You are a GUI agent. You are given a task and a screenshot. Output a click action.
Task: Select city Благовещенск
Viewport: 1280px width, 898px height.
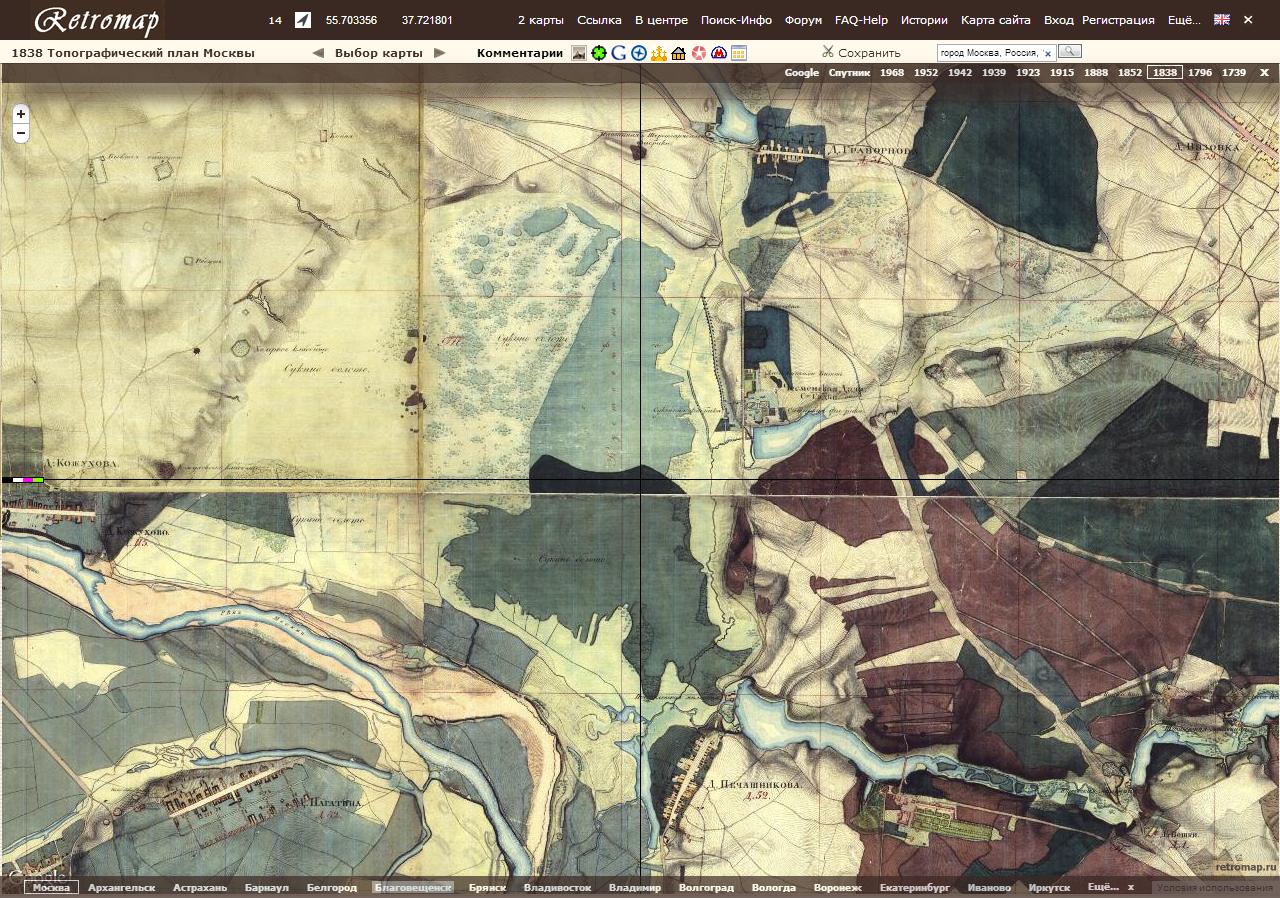tap(413, 887)
